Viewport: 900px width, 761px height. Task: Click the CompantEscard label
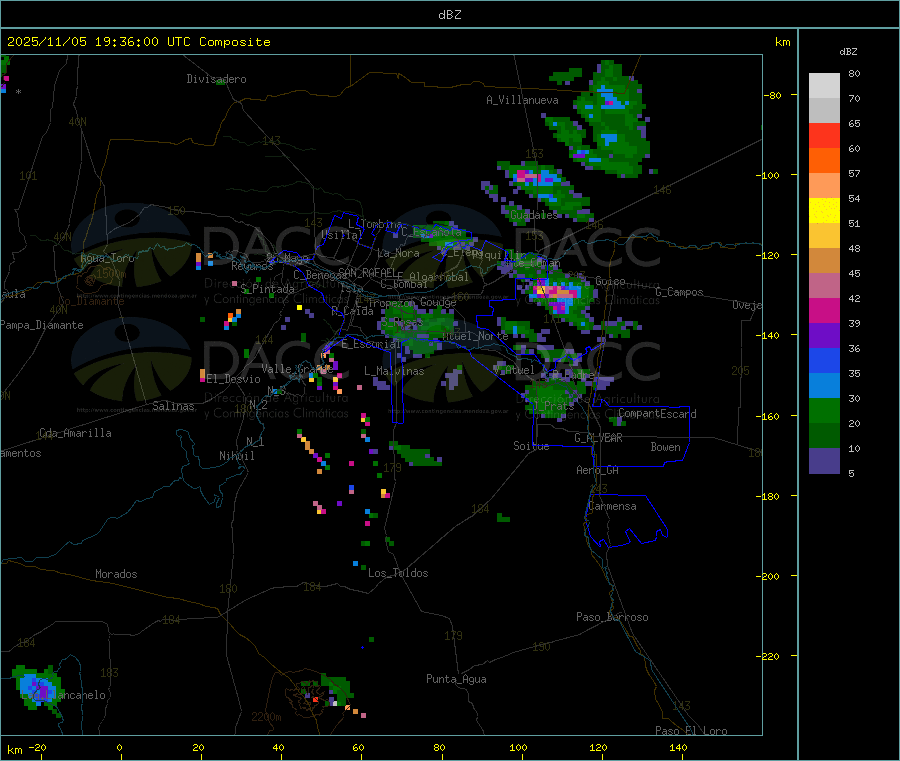pyautogui.click(x=657, y=413)
